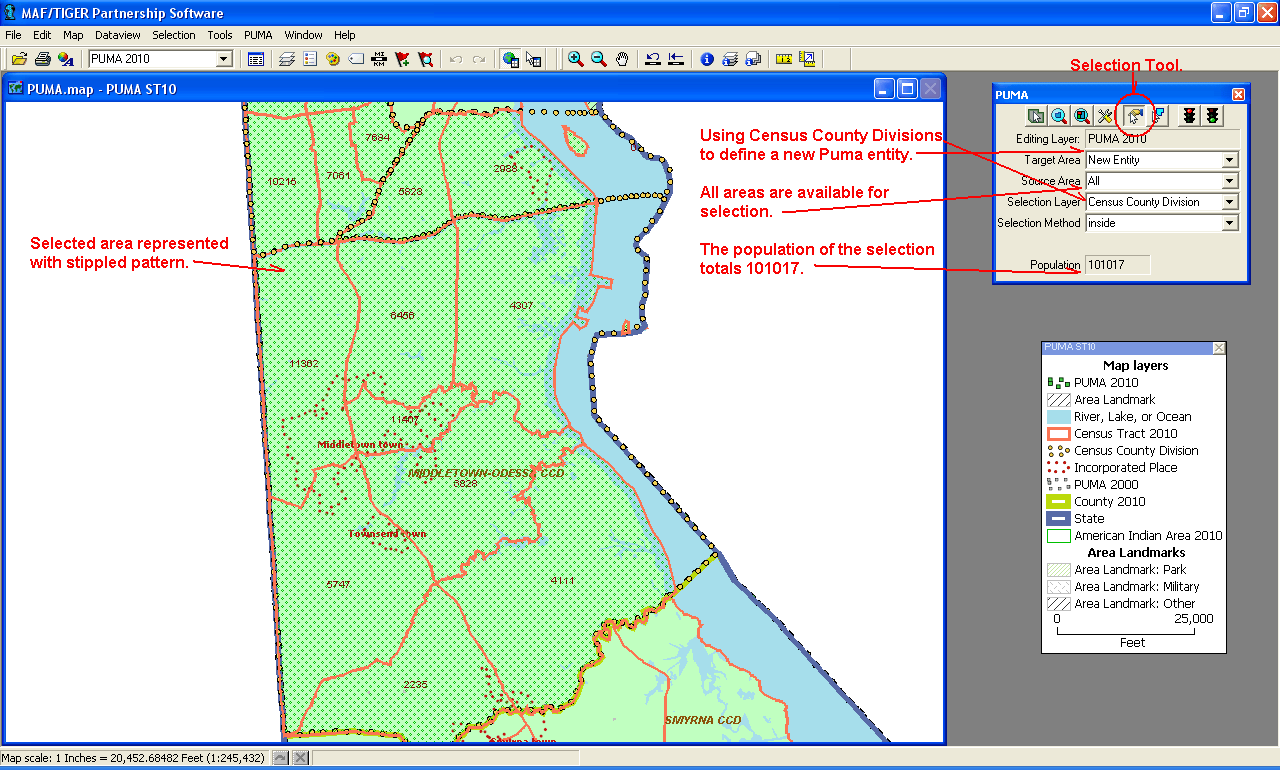Click the PUMA 2000 legend entry

pos(1106,485)
